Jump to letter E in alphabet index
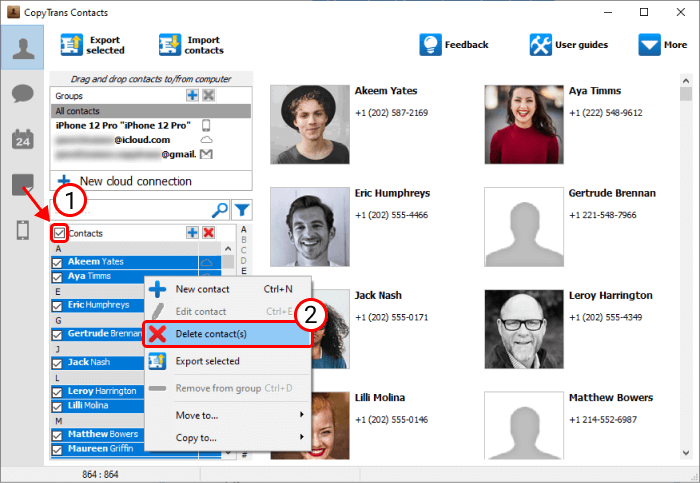Screen dimensions: 700x483 [244, 271]
